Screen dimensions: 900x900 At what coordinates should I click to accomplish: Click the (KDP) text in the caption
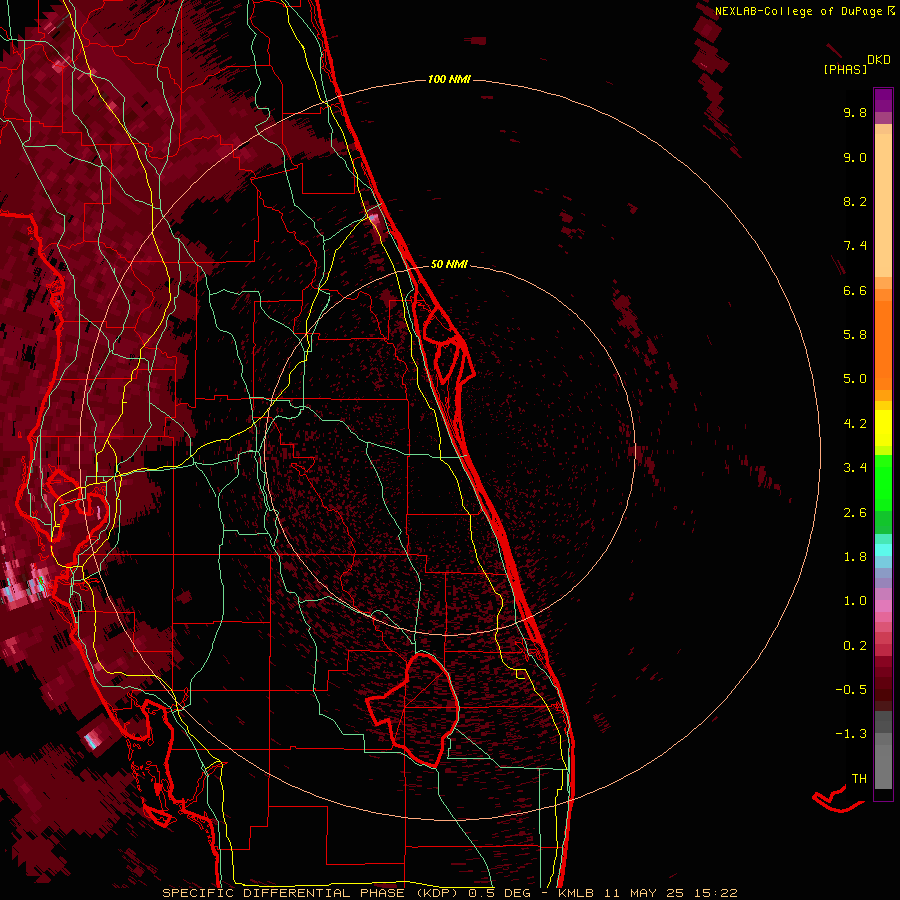(x=437, y=893)
